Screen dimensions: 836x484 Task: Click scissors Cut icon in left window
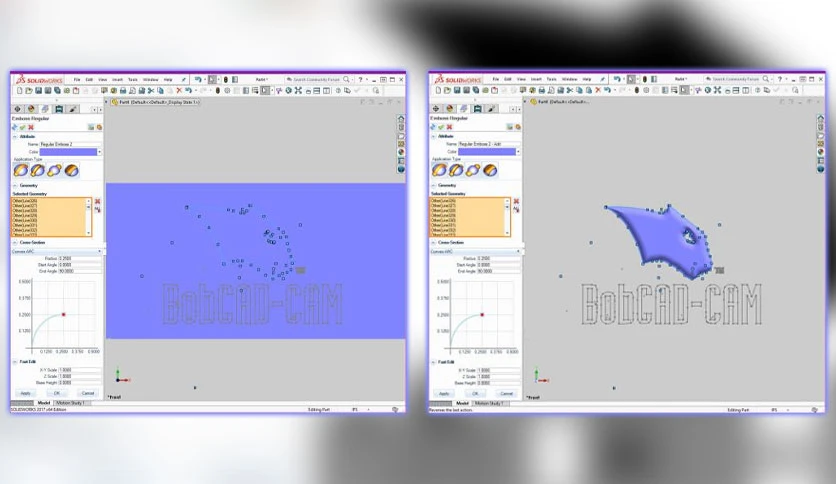tap(151, 91)
